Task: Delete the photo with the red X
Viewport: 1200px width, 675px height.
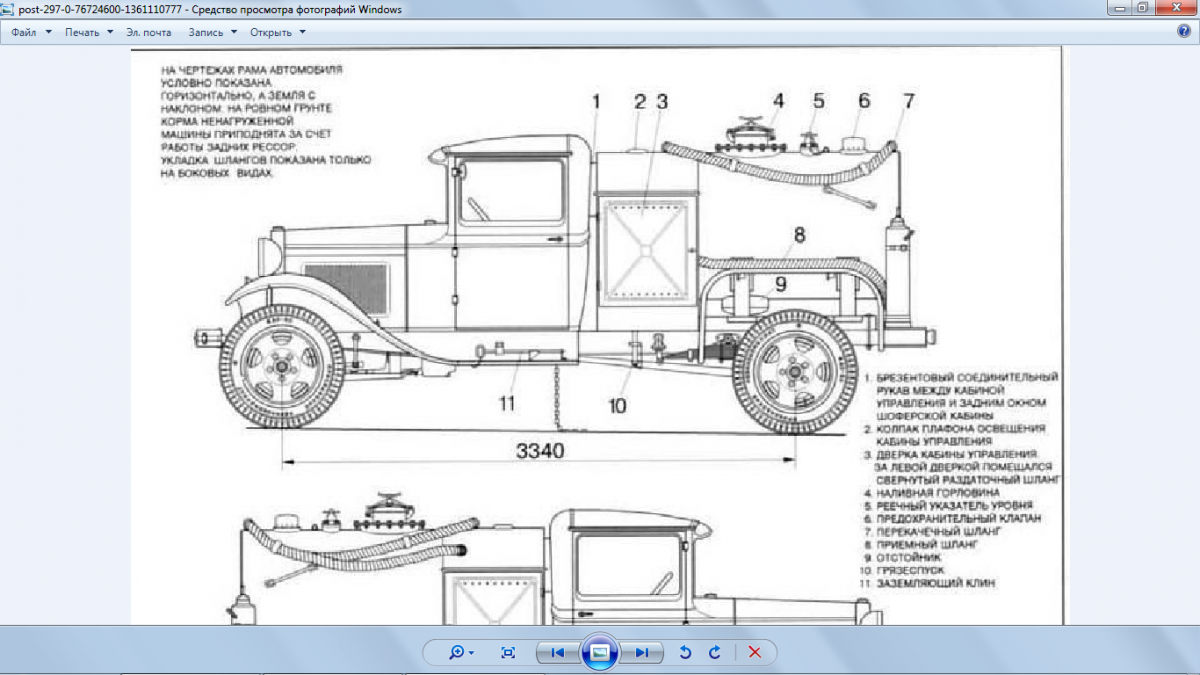Action: (x=755, y=652)
